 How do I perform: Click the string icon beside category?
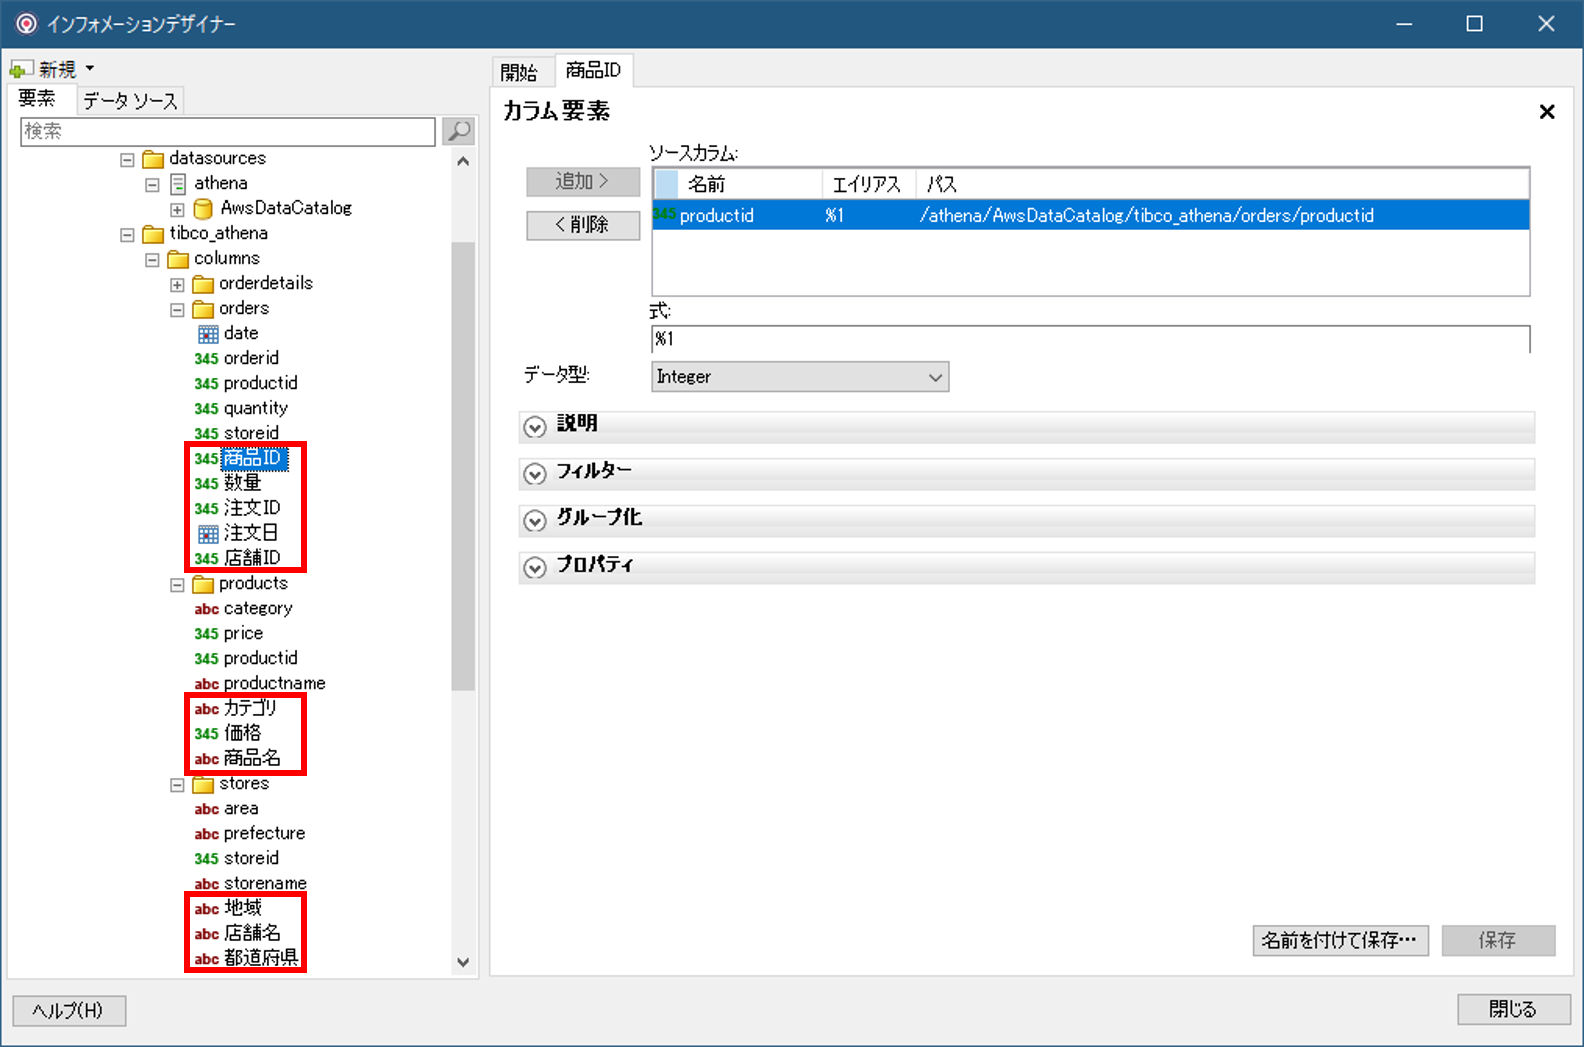tap(207, 609)
